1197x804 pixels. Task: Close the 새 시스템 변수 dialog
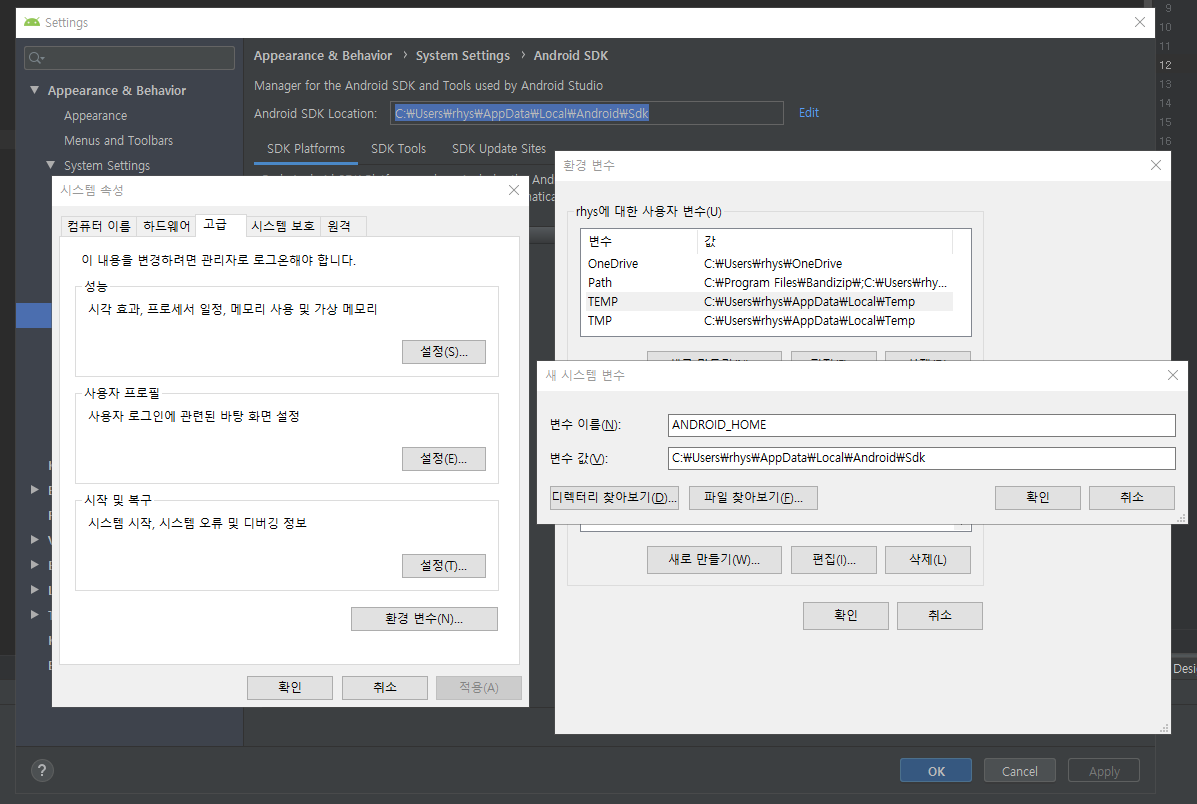(x=1173, y=375)
